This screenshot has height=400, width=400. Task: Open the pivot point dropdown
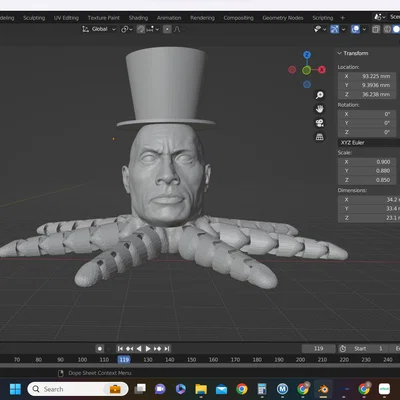tap(127, 29)
